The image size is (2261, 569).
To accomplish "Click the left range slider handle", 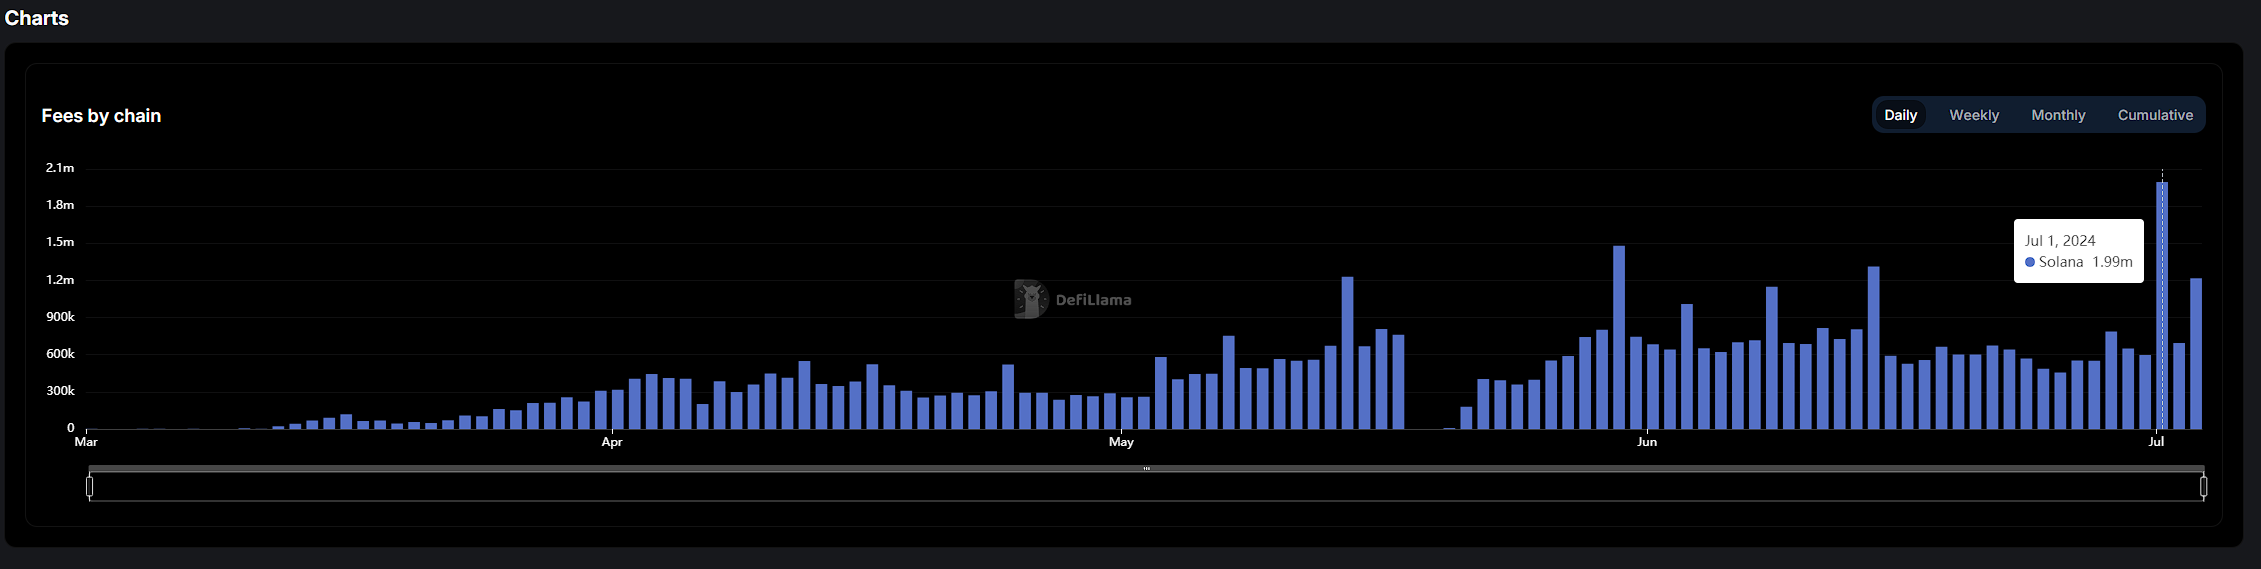I will click(90, 487).
